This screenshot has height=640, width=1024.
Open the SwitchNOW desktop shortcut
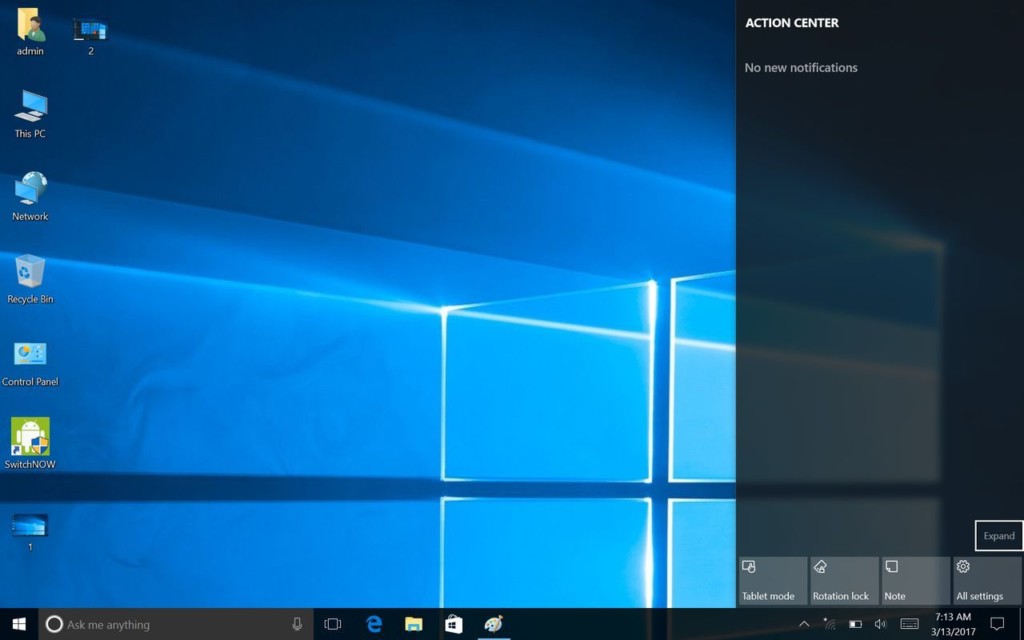pos(30,438)
